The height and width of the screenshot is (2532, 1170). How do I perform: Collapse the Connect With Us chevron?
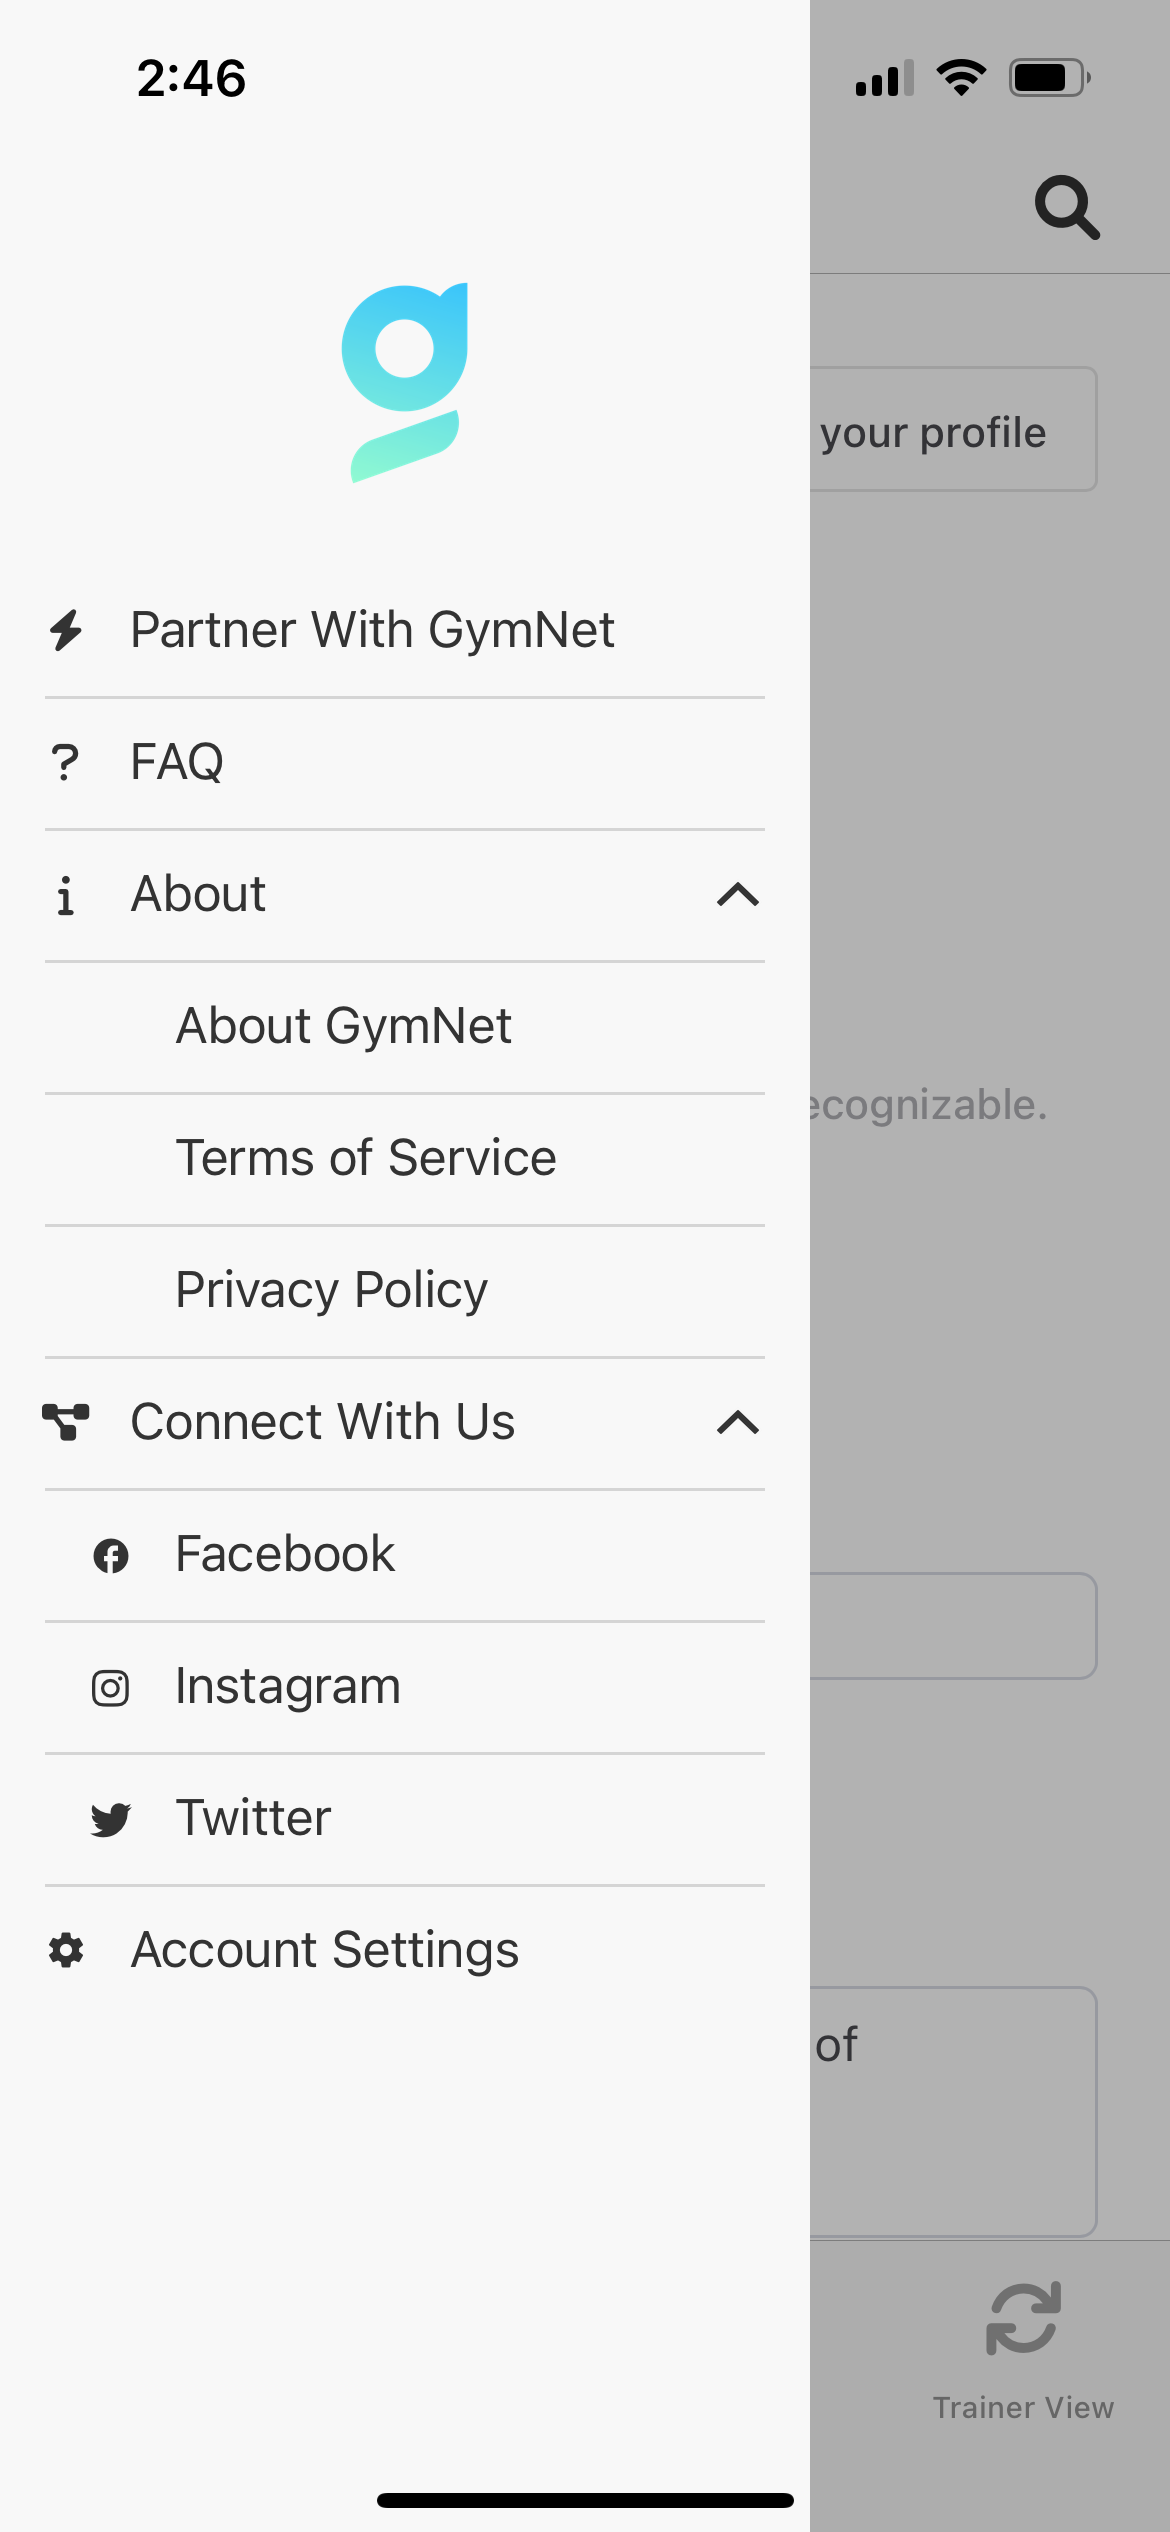(x=738, y=1422)
